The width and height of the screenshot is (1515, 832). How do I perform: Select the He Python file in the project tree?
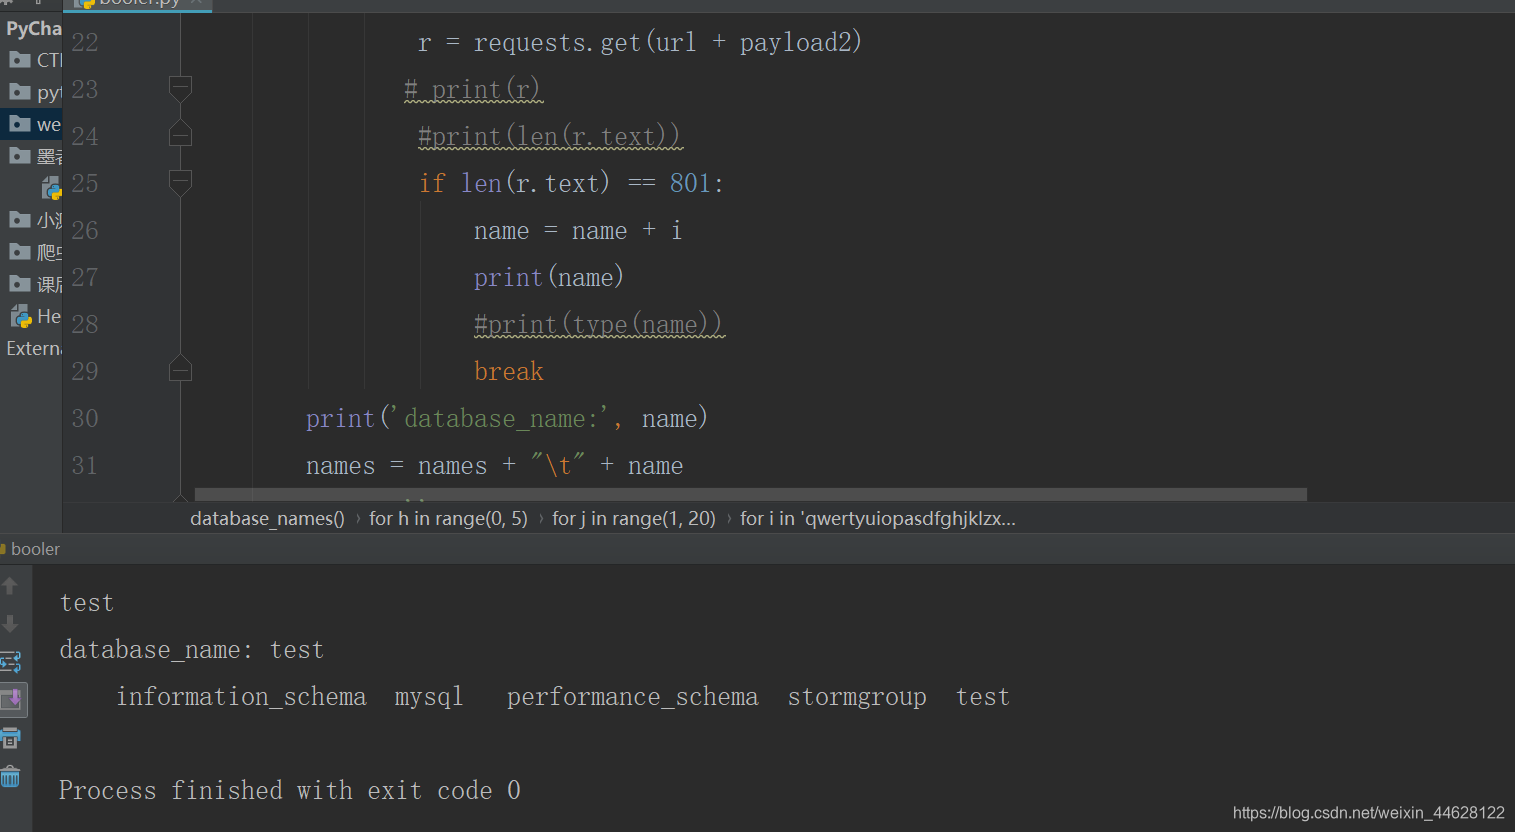pyautogui.click(x=36, y=316)
